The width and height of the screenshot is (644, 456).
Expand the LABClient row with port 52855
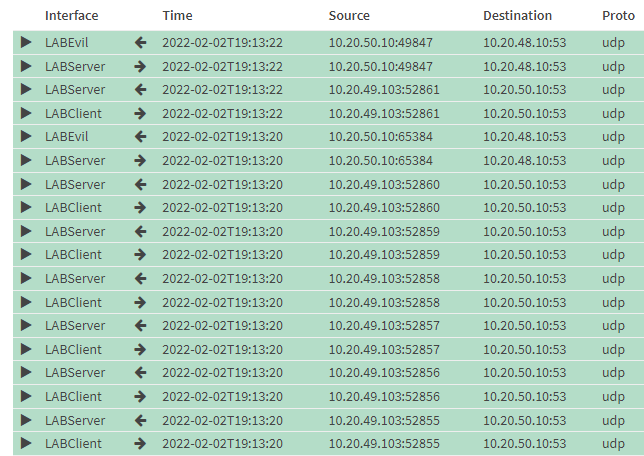click(x=26, y=443)
